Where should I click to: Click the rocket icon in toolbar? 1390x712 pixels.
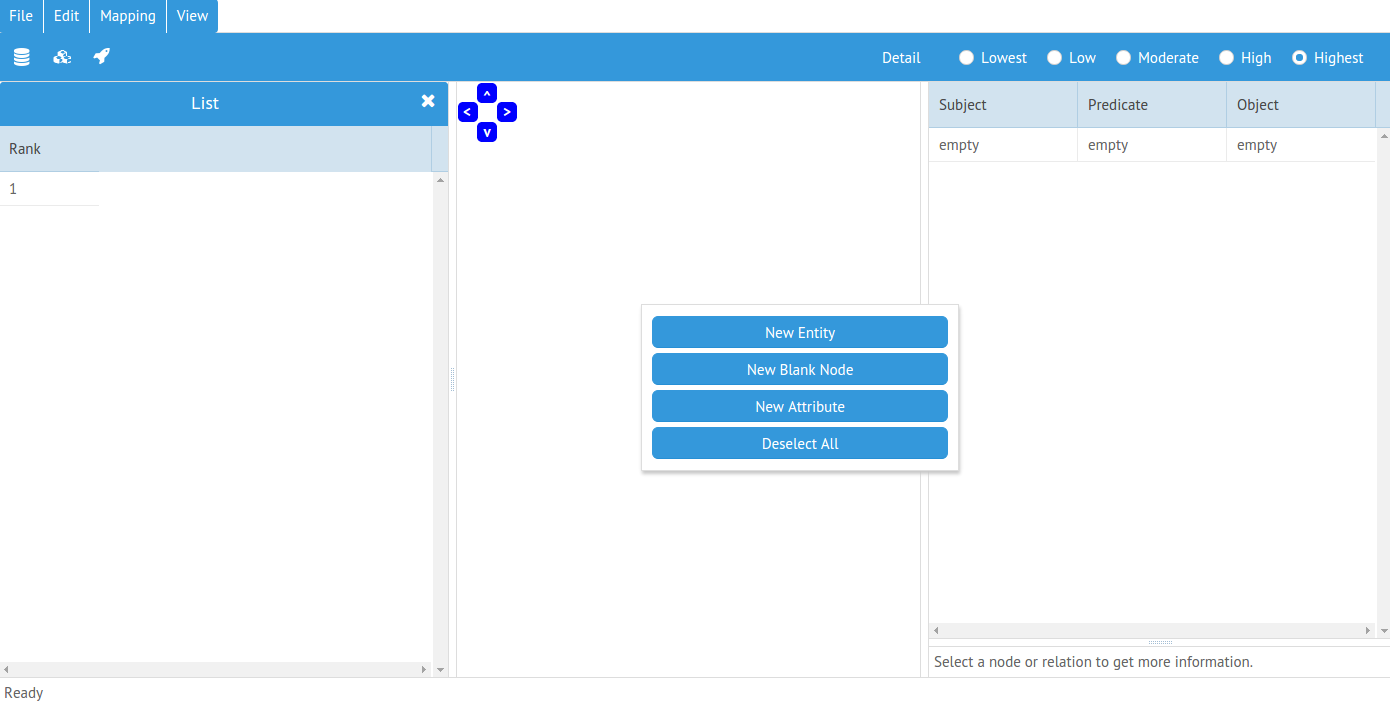point(101,57)
